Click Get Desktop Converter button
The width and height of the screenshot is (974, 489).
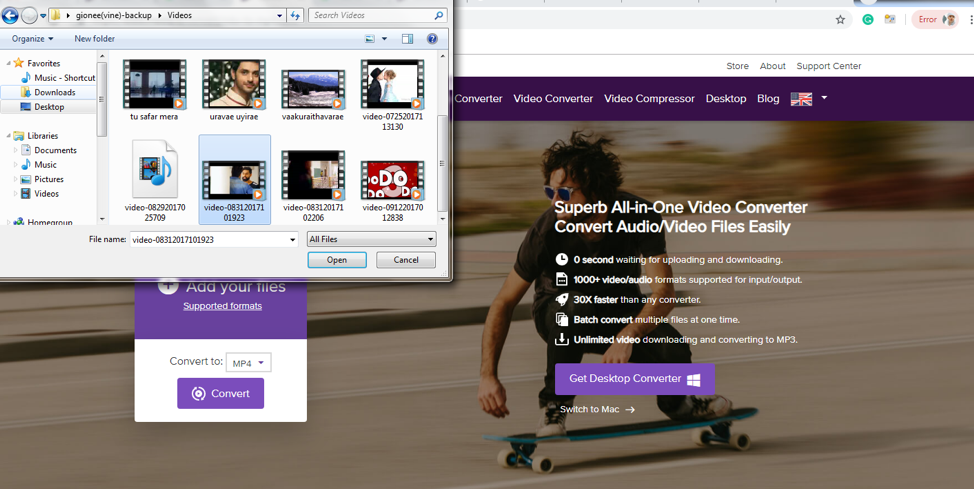[x=635, y=379]
